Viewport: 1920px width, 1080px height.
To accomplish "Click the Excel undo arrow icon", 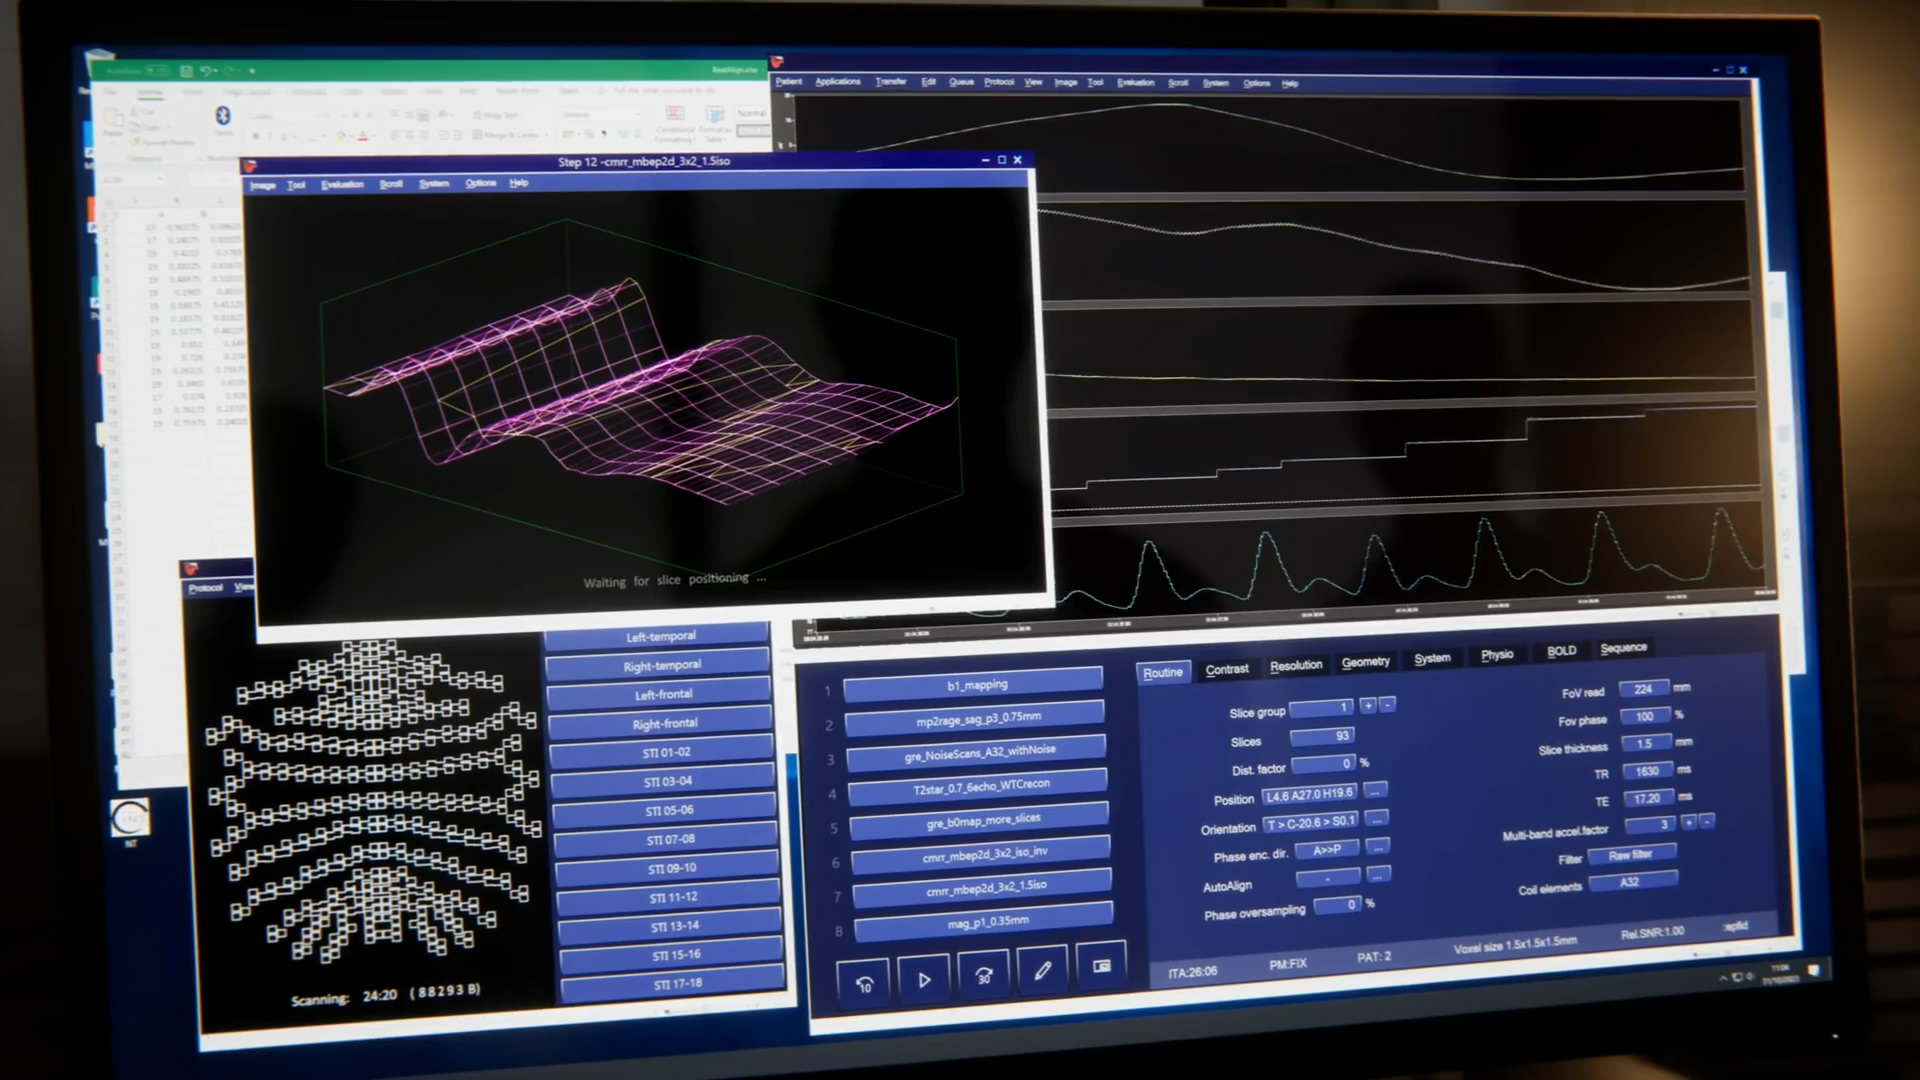I will 205,71.
